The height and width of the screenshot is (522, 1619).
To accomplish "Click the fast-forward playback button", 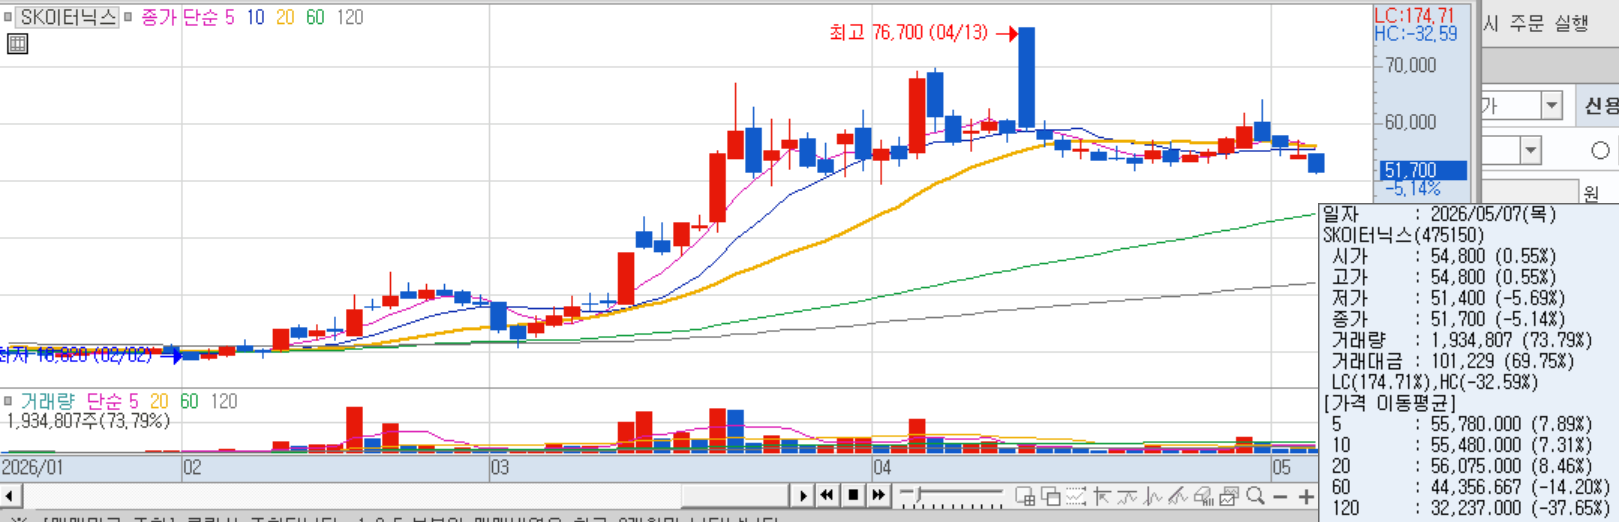I will [879, 495].
